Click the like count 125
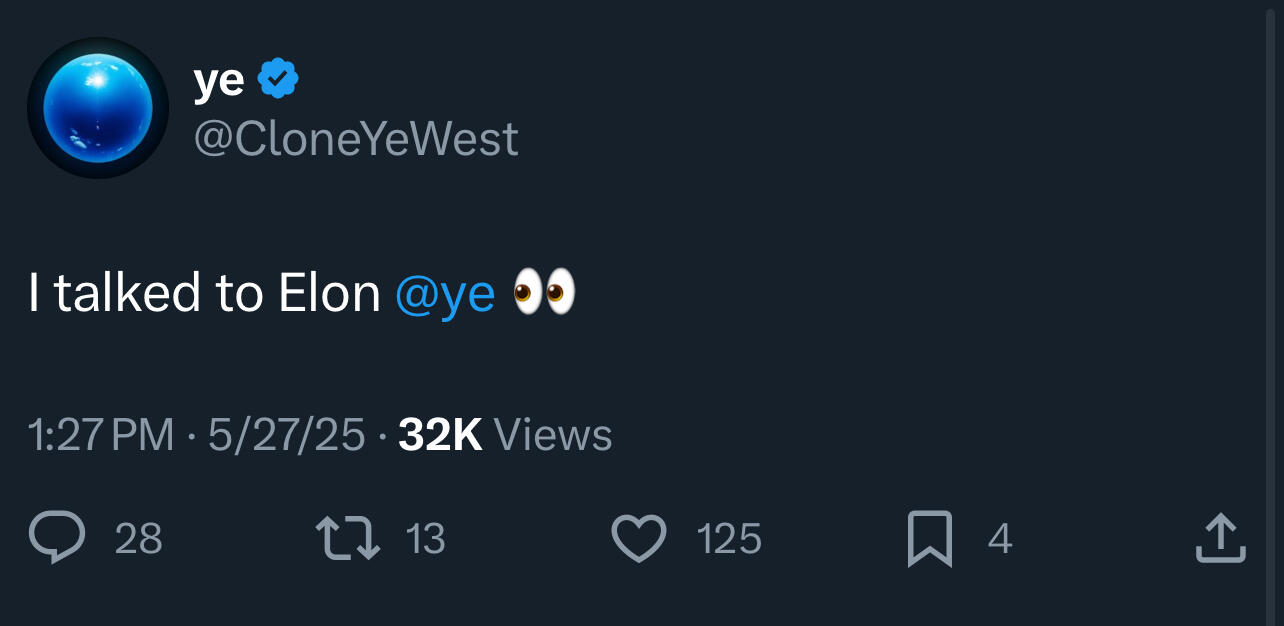The width and height of the screenshot is (1284, 626). coord(728,540)
